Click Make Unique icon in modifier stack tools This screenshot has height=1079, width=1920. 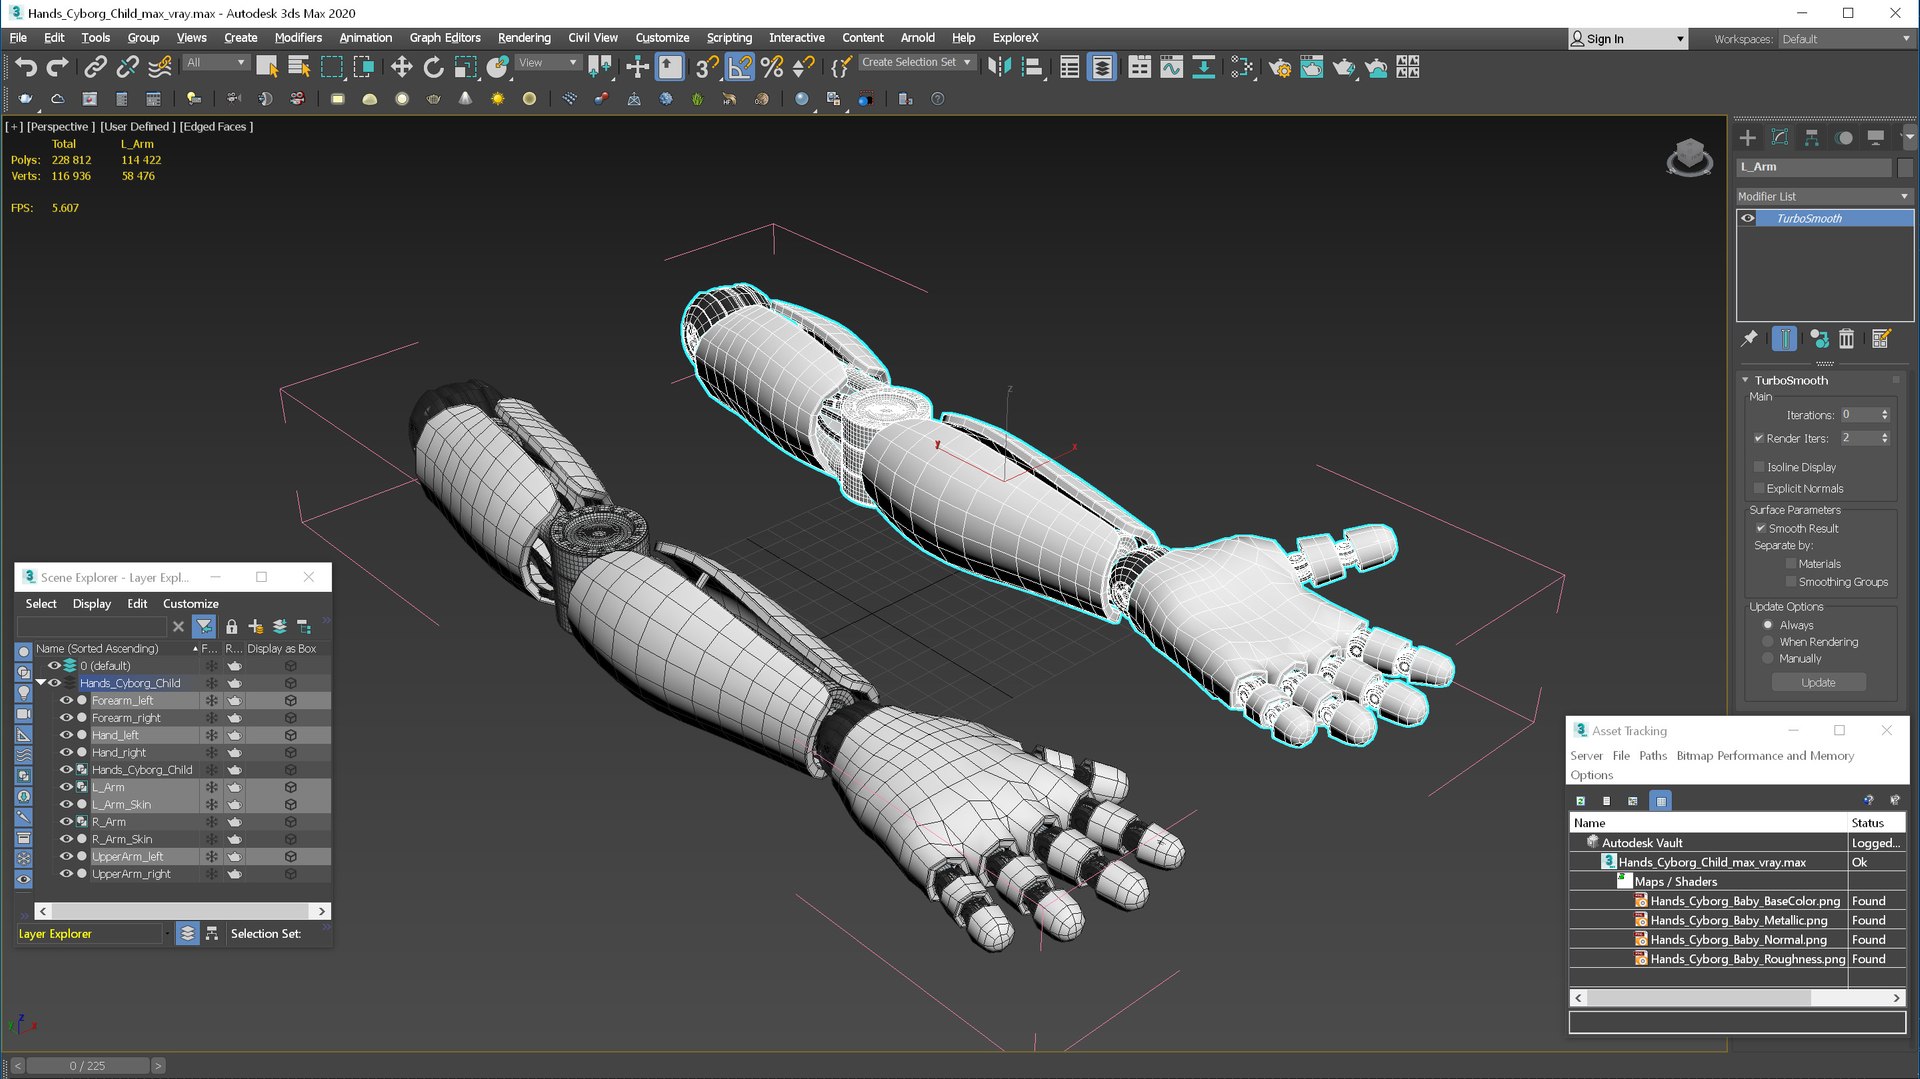(x=1819, y=339)
